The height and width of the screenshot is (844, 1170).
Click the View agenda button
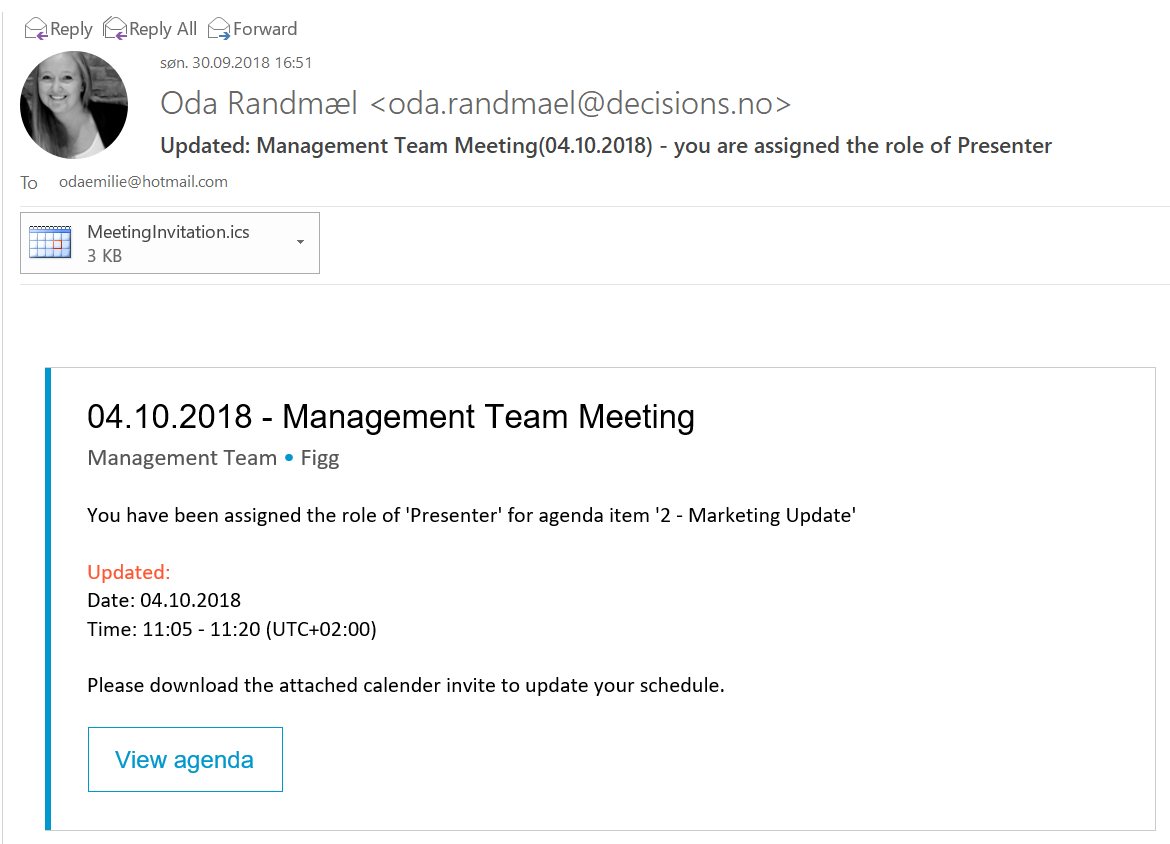[x=185, y=760]
